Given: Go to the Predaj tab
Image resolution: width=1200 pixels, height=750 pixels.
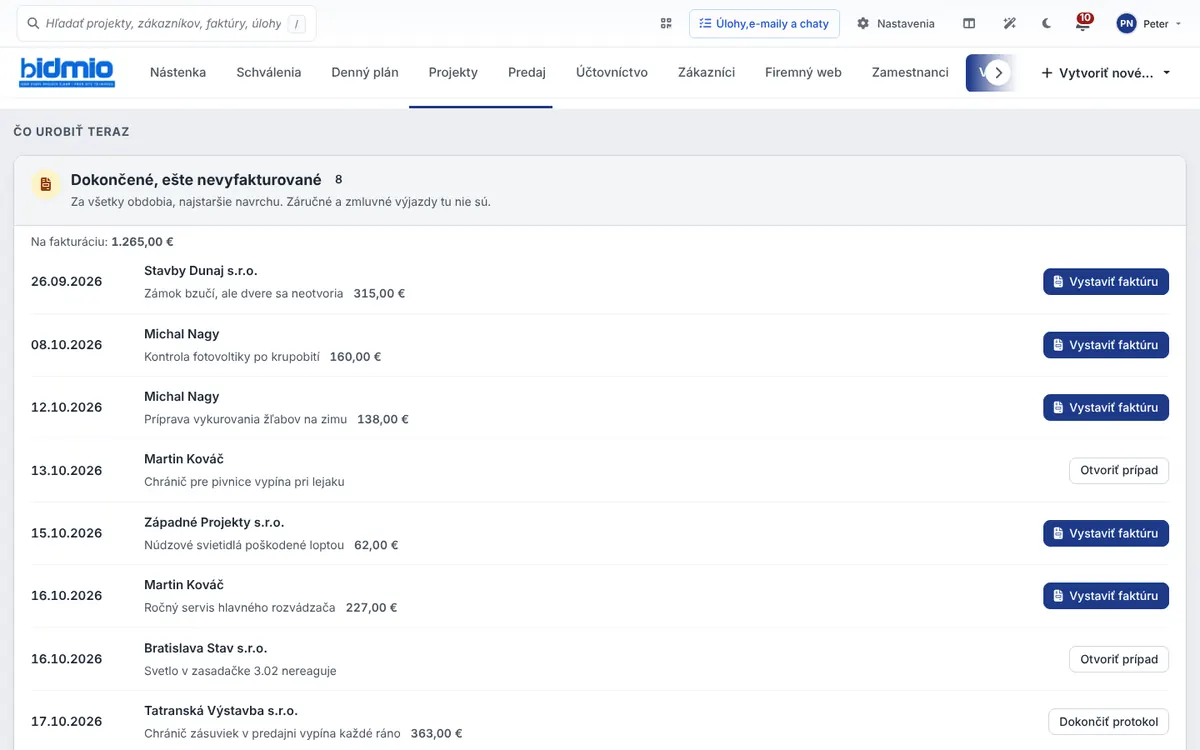Looking at the screenshot, I should (x=527, y=72).
